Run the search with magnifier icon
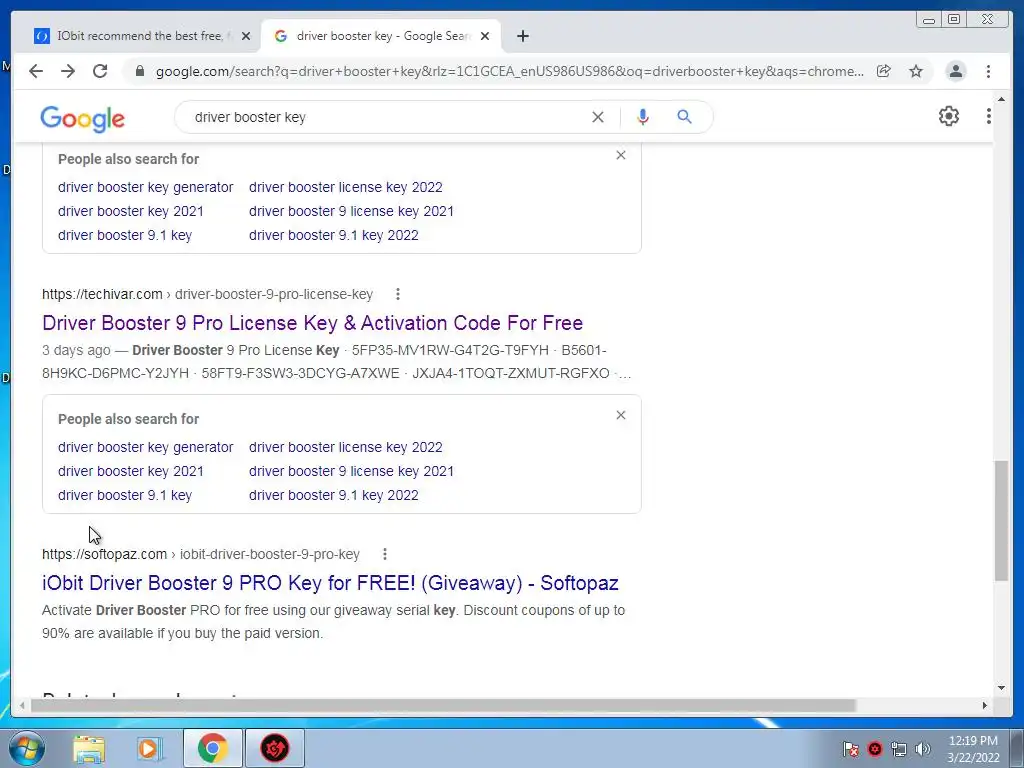 click(684, 117)
